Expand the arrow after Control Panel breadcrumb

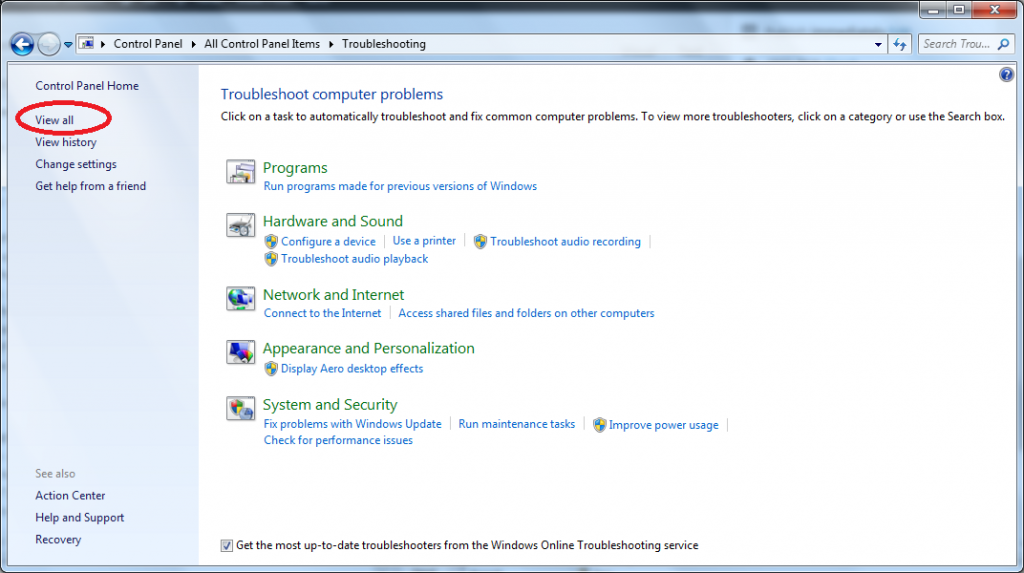tap(193, 44)
